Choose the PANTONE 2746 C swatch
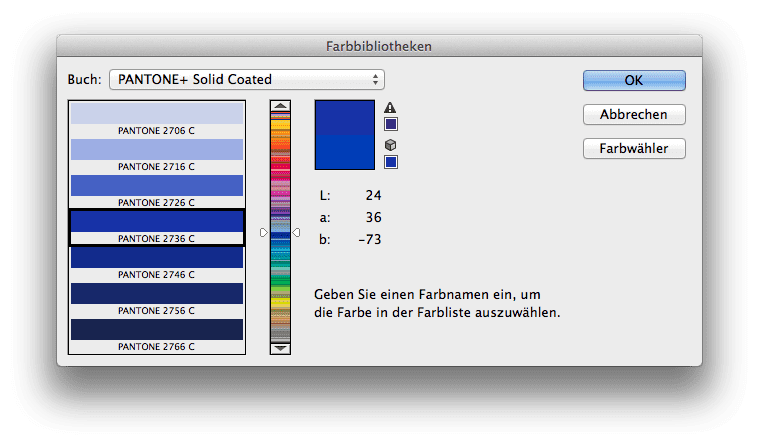The height and width of the screenshot is (445, 759). point(157,263)
